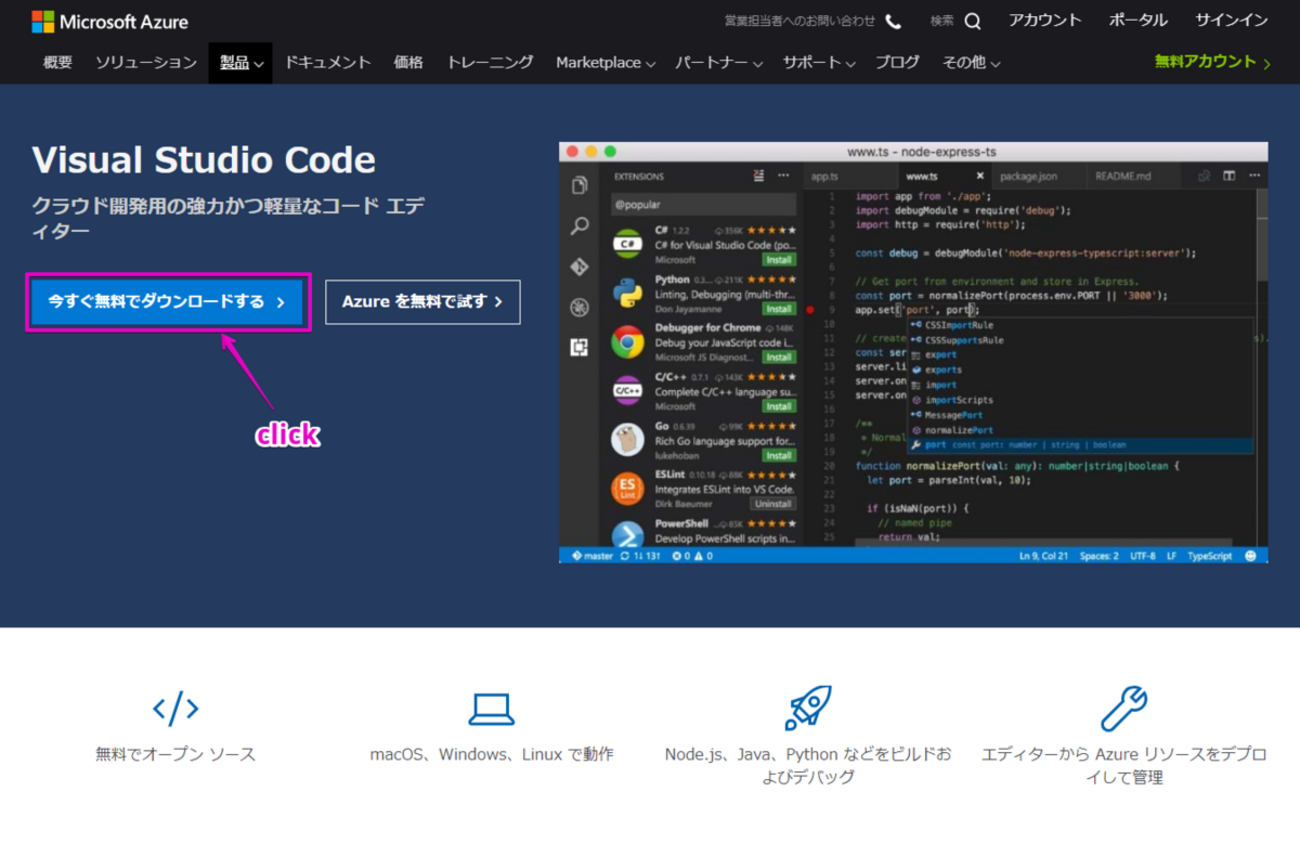Go to the 価格 pricing page
This screenshot has height=843, width=1300.
click(408, 63)
